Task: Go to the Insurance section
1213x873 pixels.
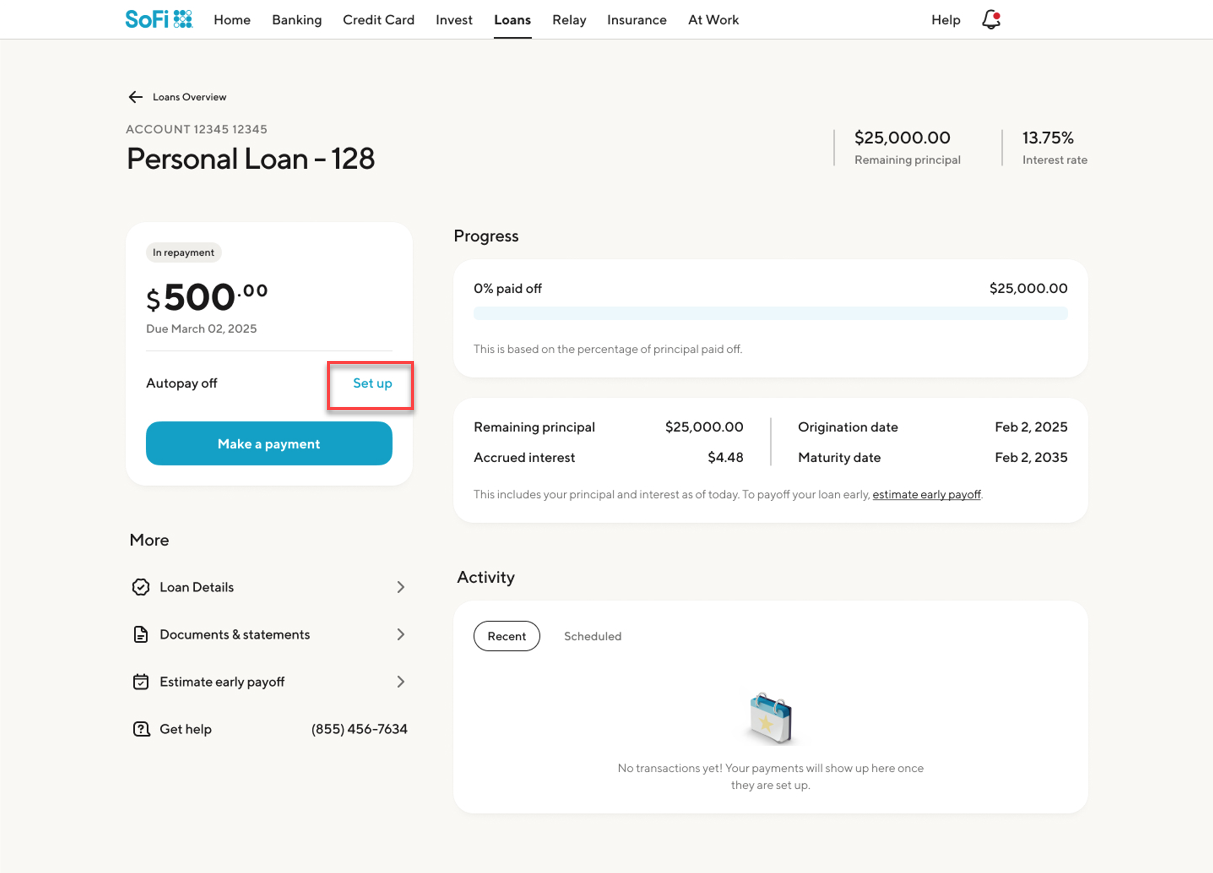Action: 637,20
